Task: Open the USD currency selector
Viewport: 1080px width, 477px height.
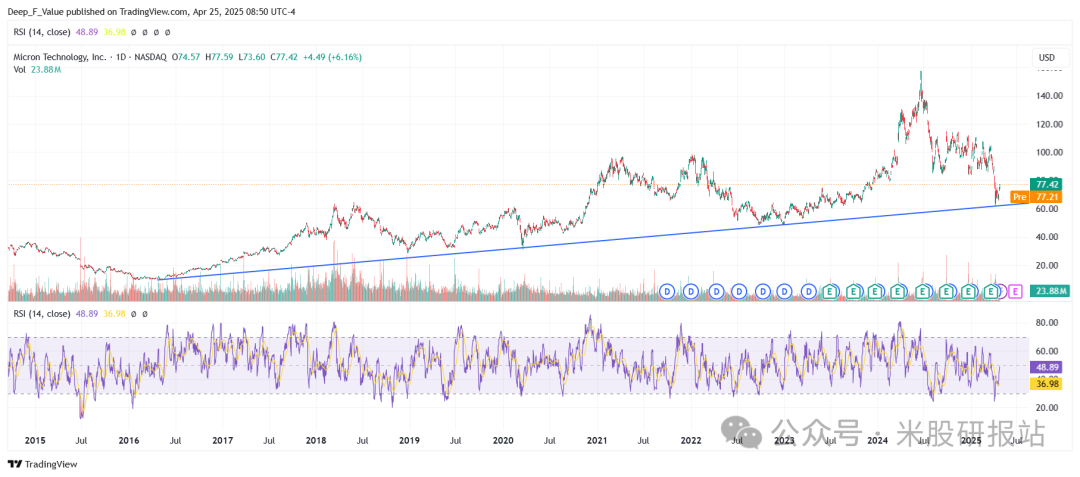Action: (x=1049, y=57)
